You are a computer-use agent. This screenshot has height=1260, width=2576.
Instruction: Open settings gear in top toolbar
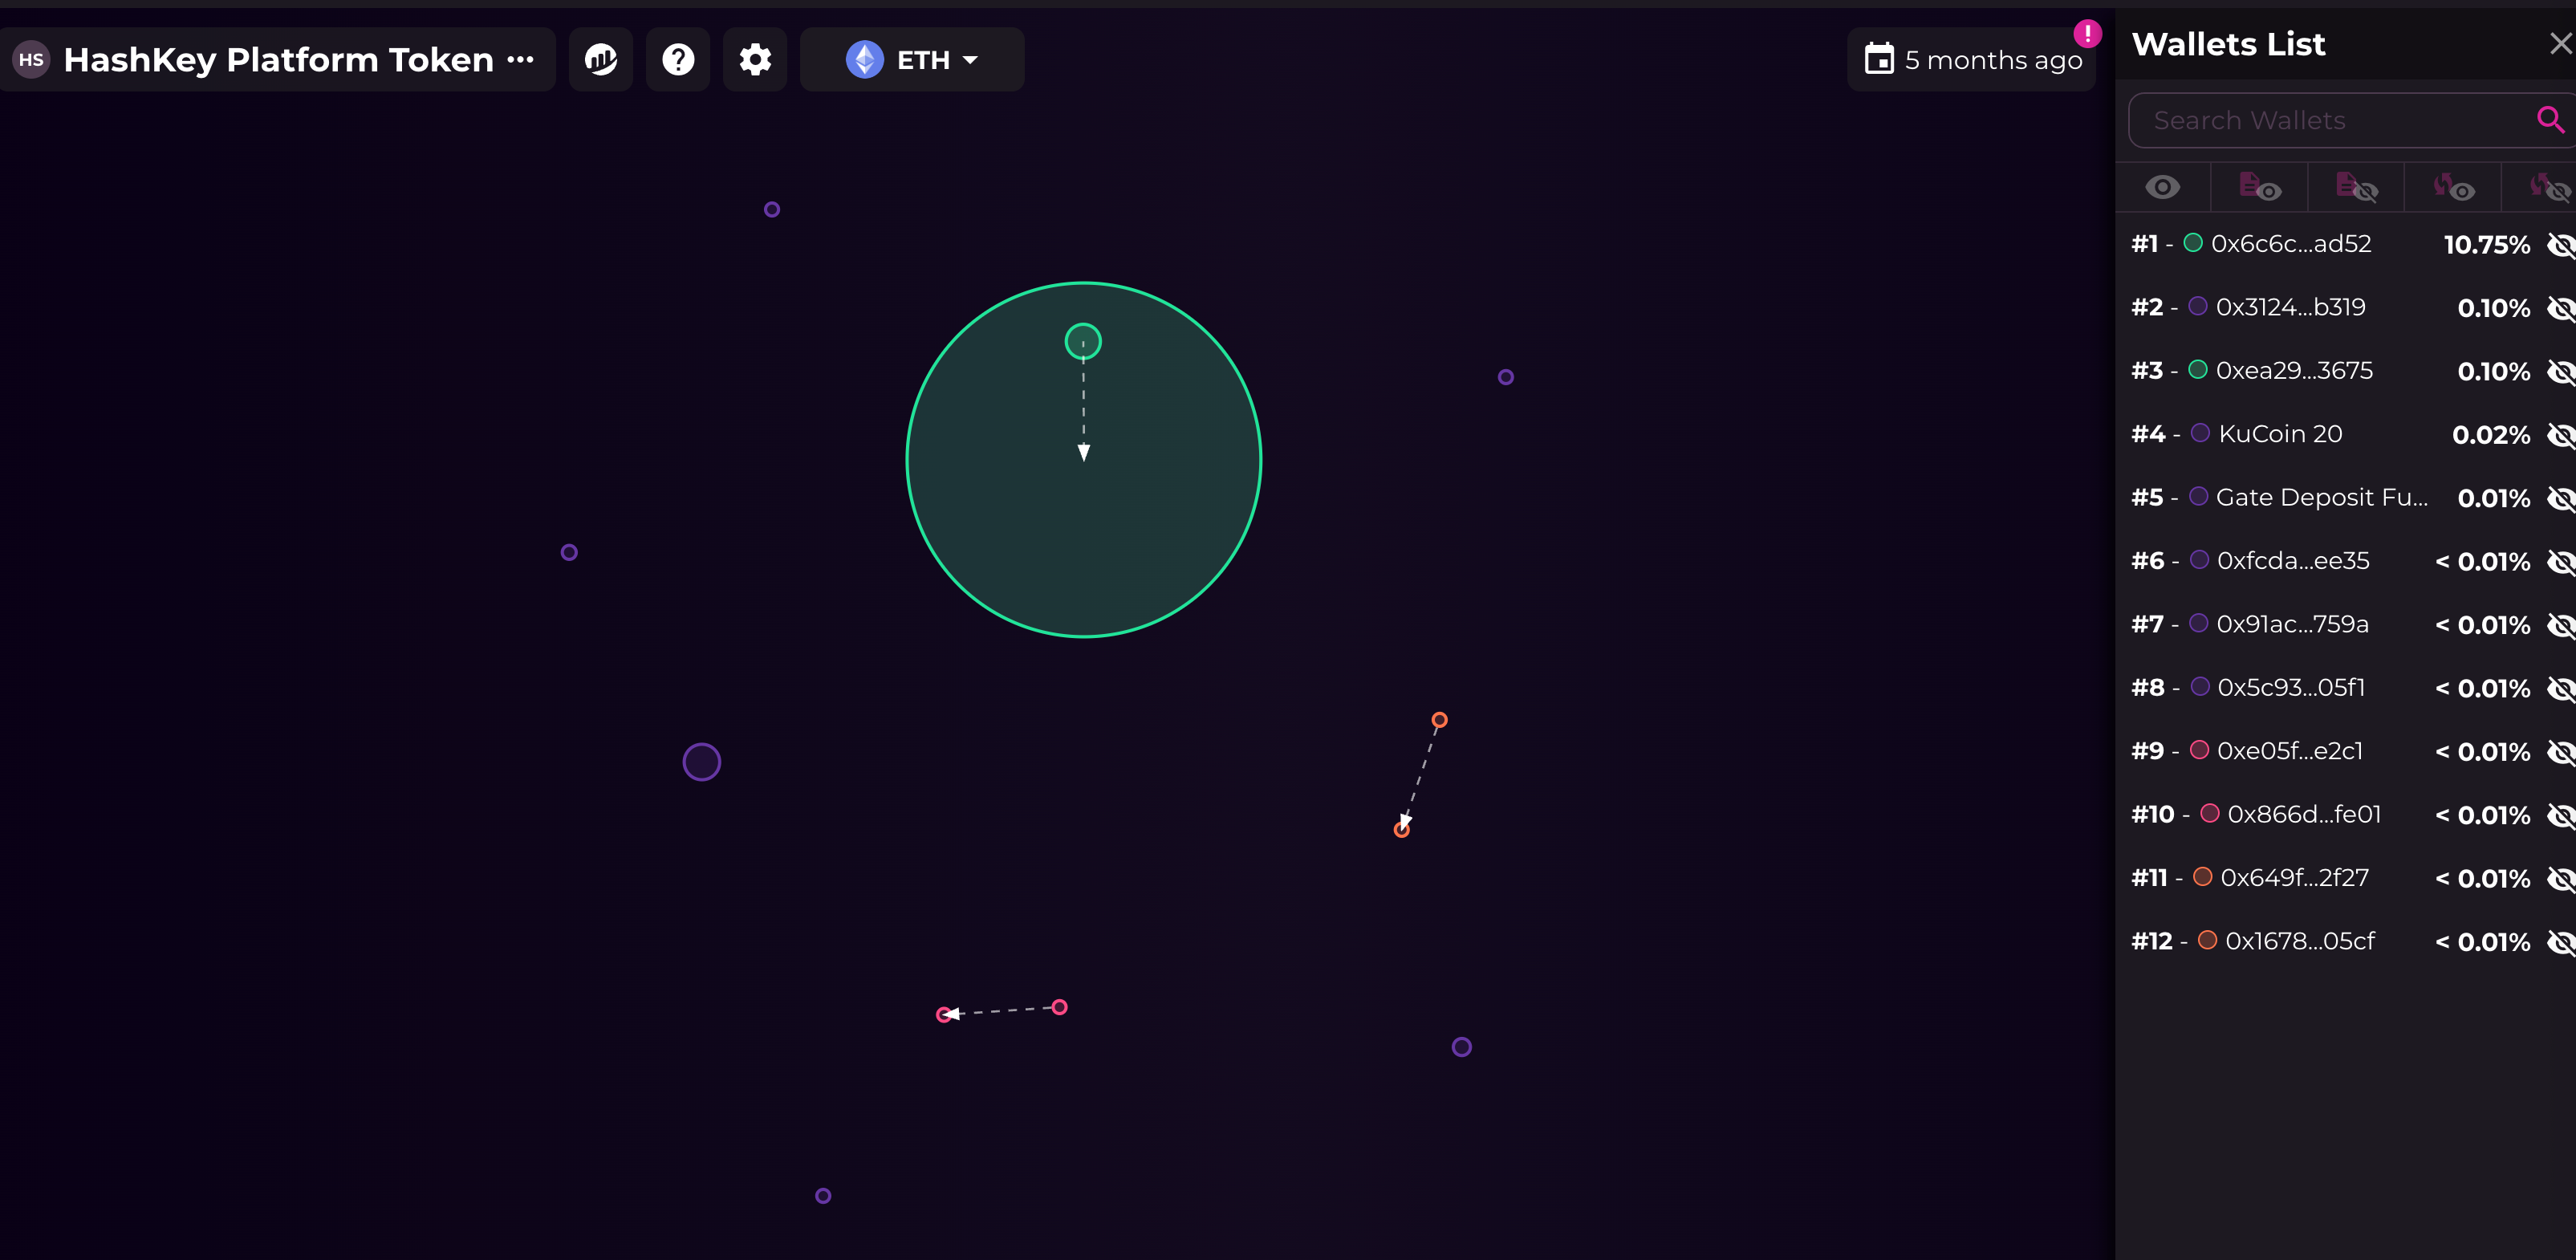click(755, 60)
